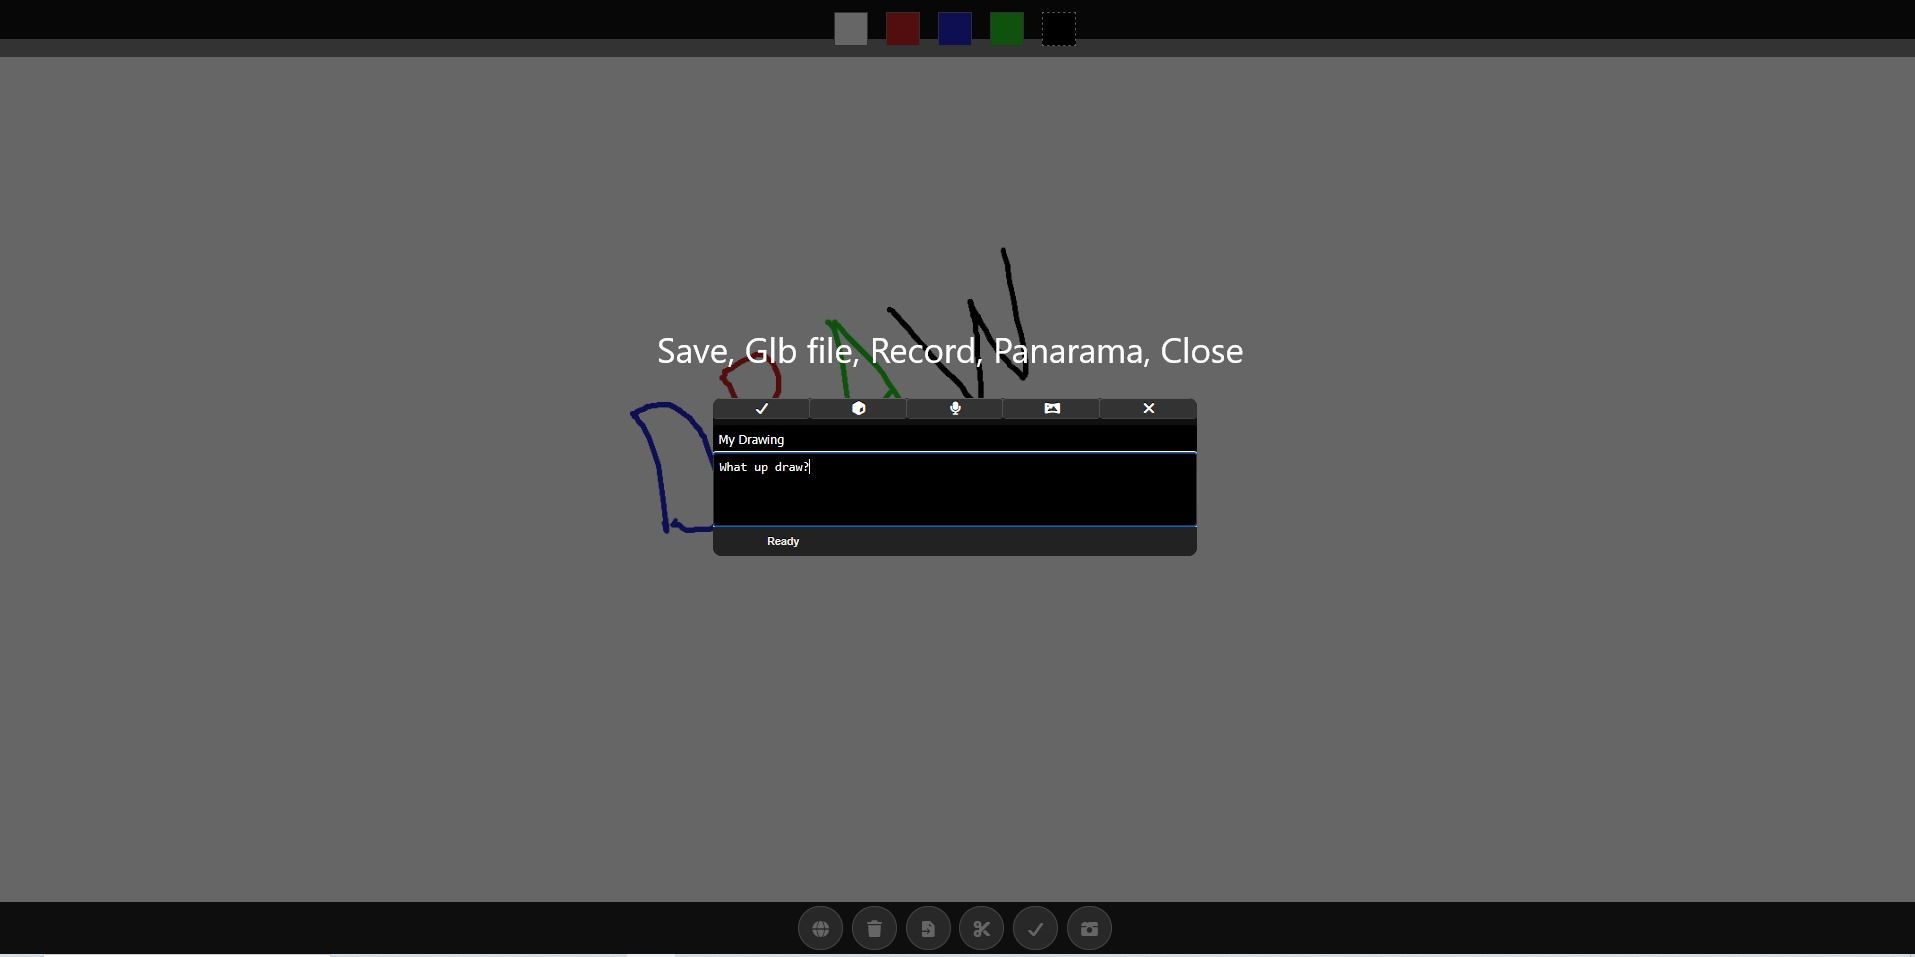
Task: Select the gray color swatch
Action: click(x=851, y=29)
